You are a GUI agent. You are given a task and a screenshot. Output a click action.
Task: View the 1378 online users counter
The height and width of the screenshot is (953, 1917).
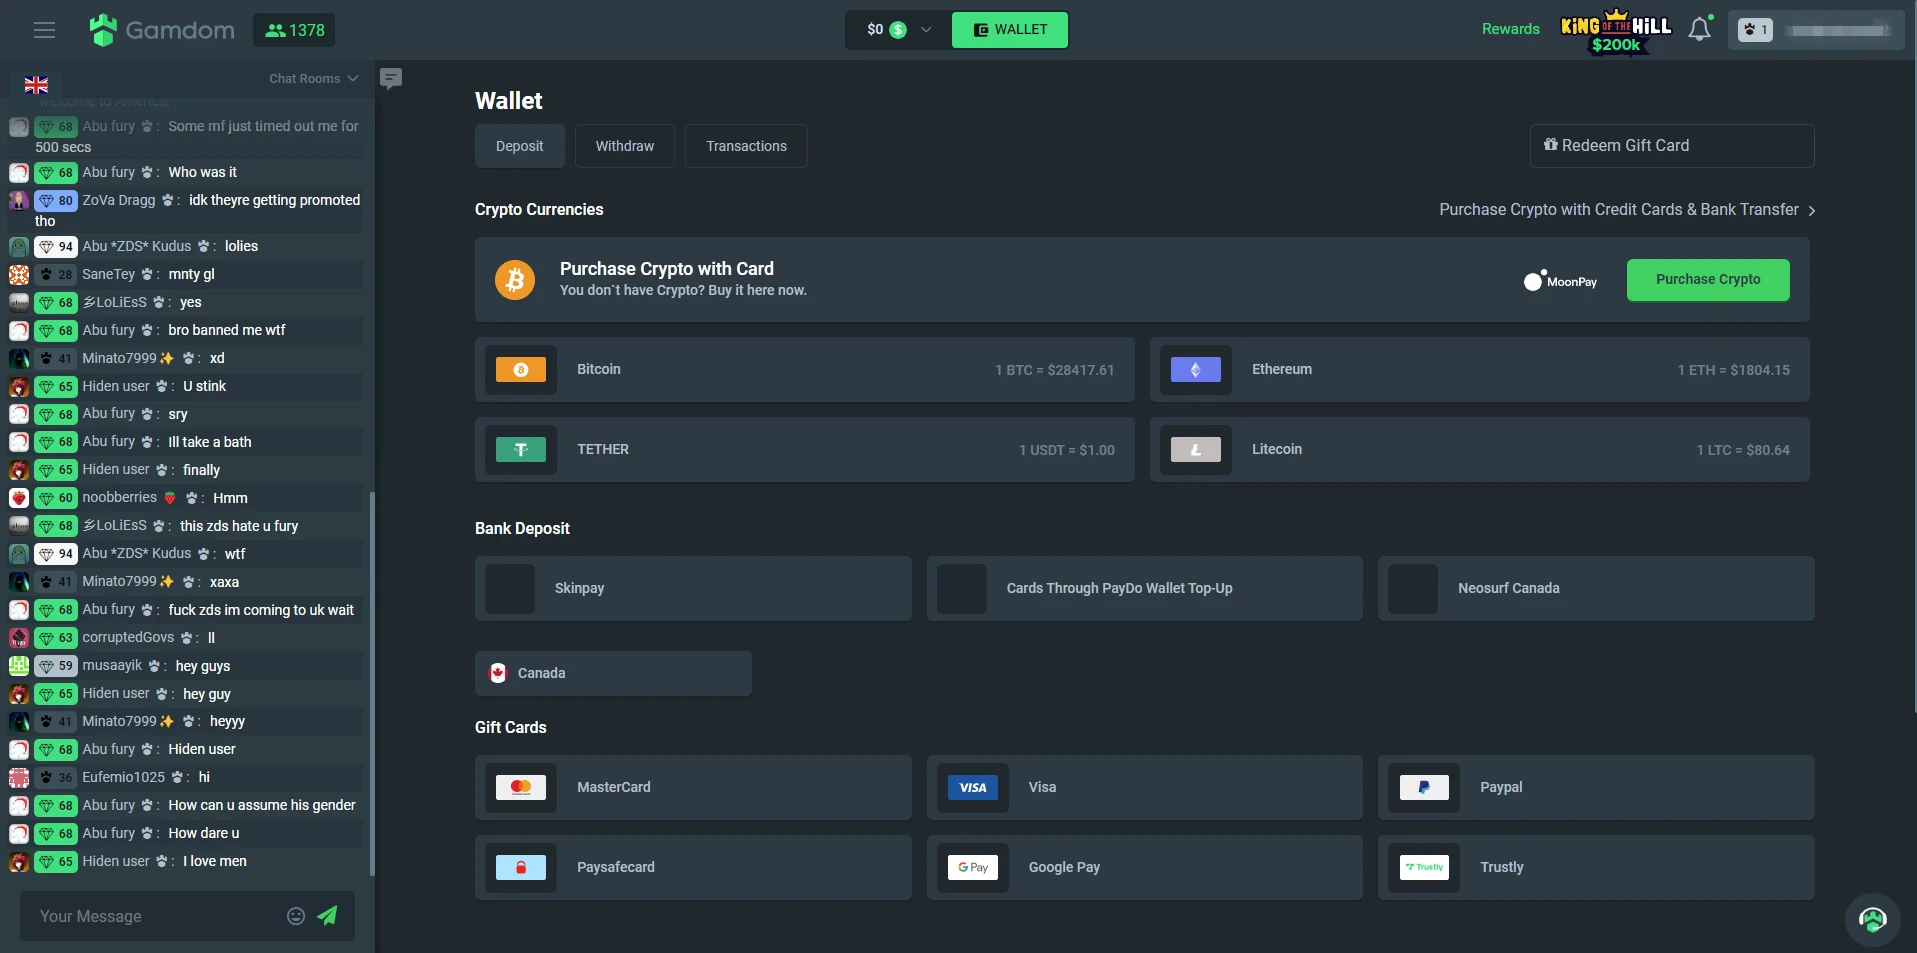tap(295, 30)
